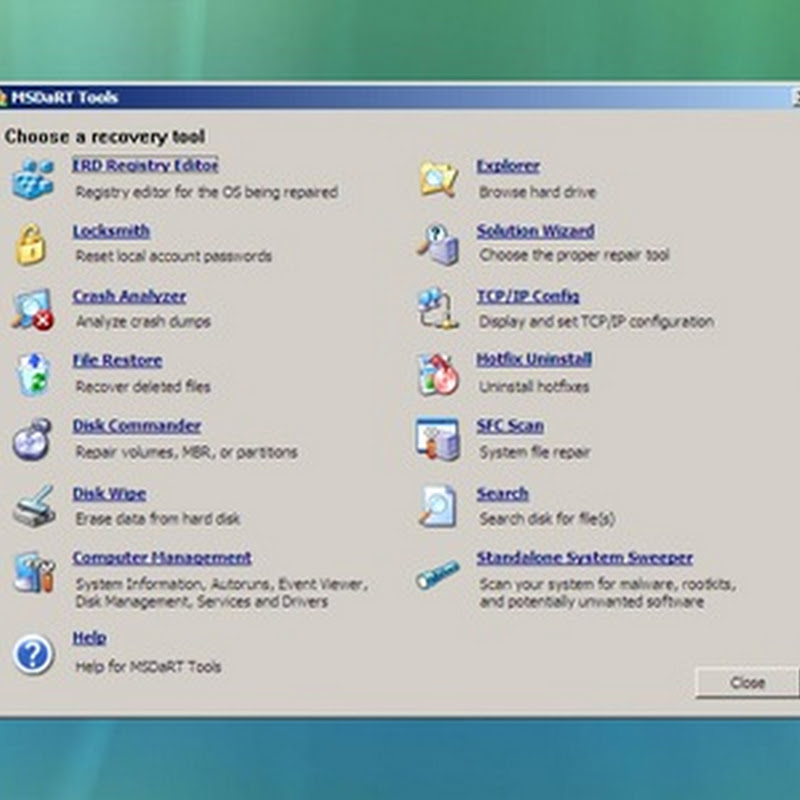Click the Crash Analyzer icon
The image size is (800, 800).
tap(33, 309)
